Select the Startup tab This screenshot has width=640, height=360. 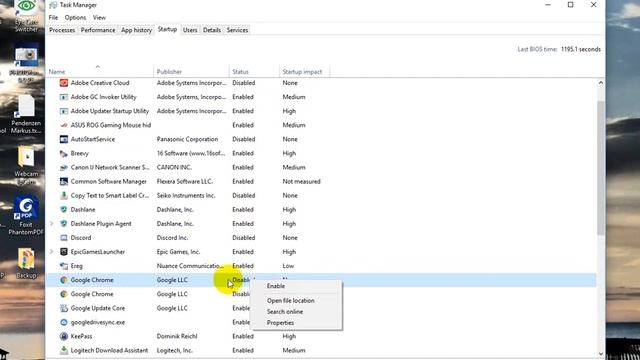point(167,29)
